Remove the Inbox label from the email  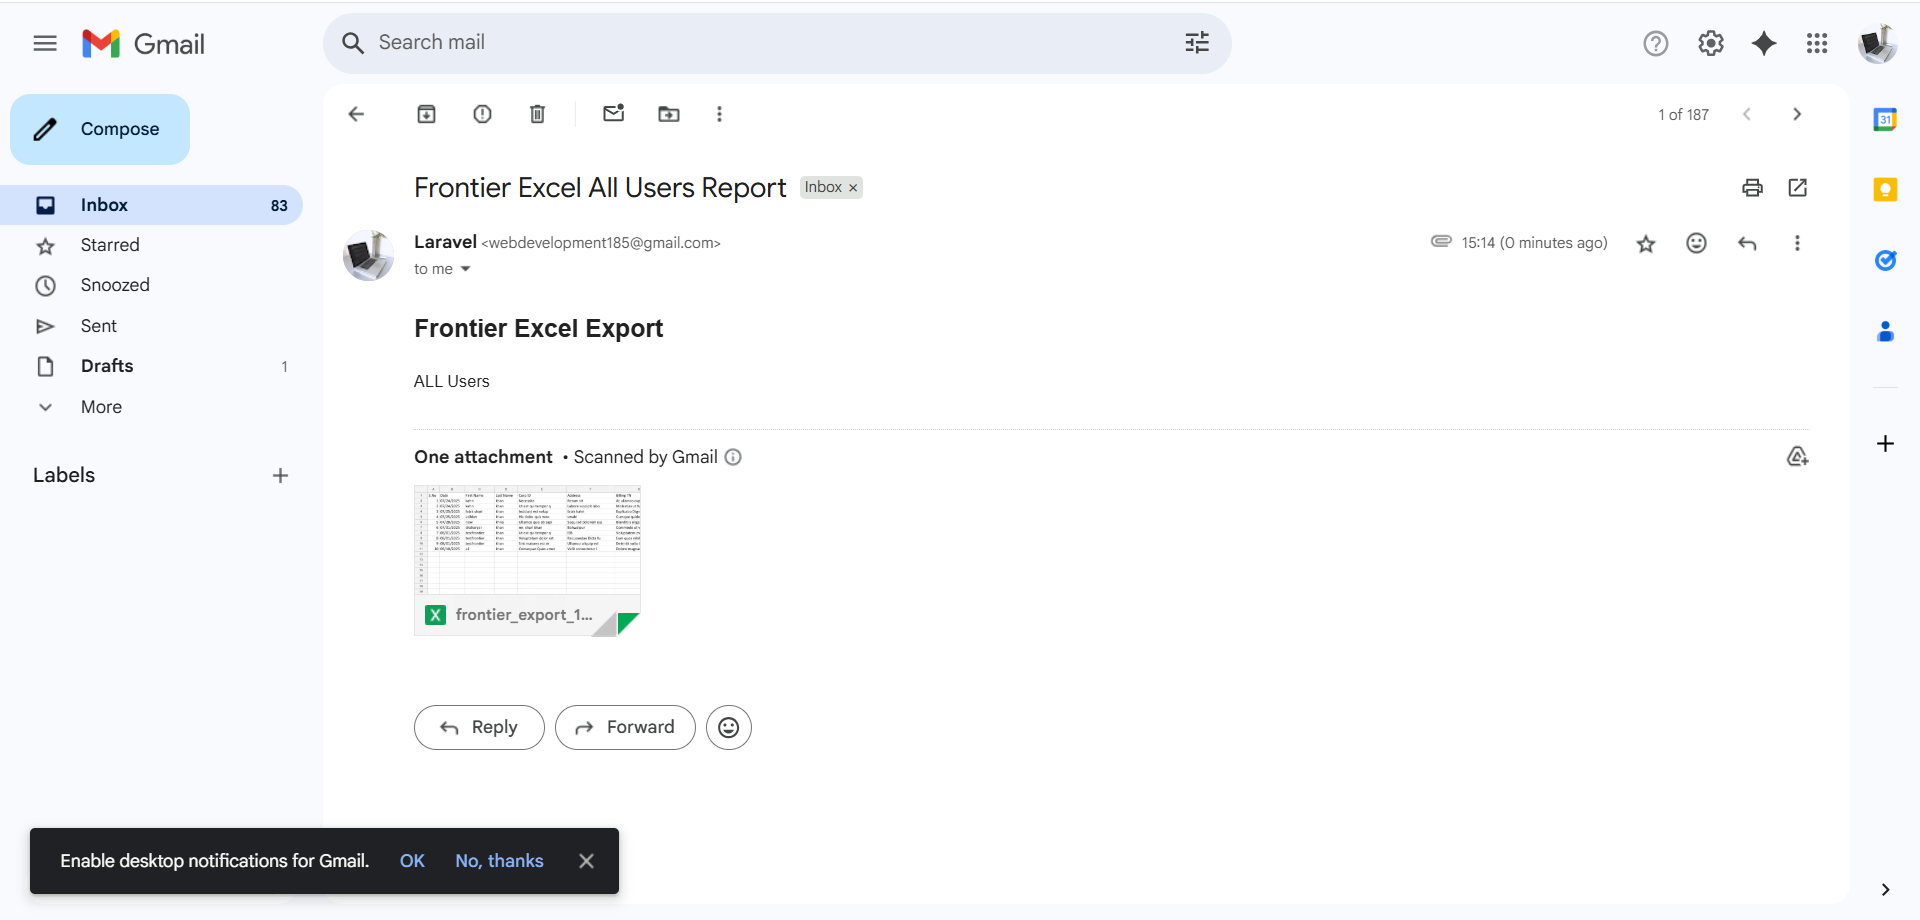click(x=853, y=188)
